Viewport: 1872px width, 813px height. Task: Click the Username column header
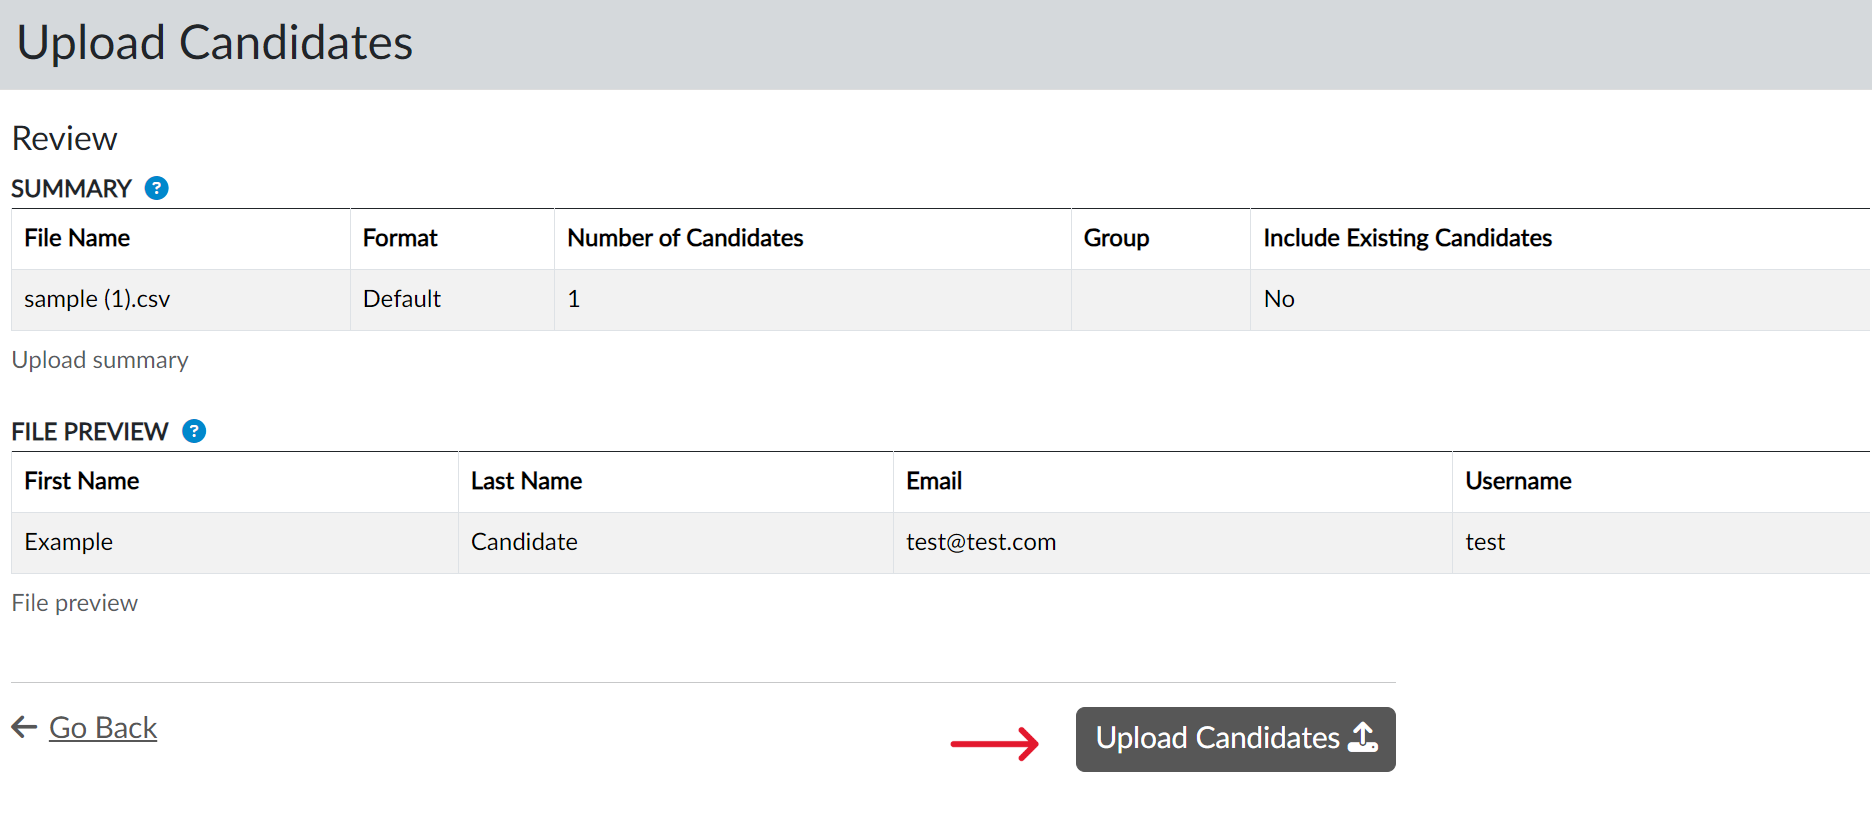tap(1518, 481)
